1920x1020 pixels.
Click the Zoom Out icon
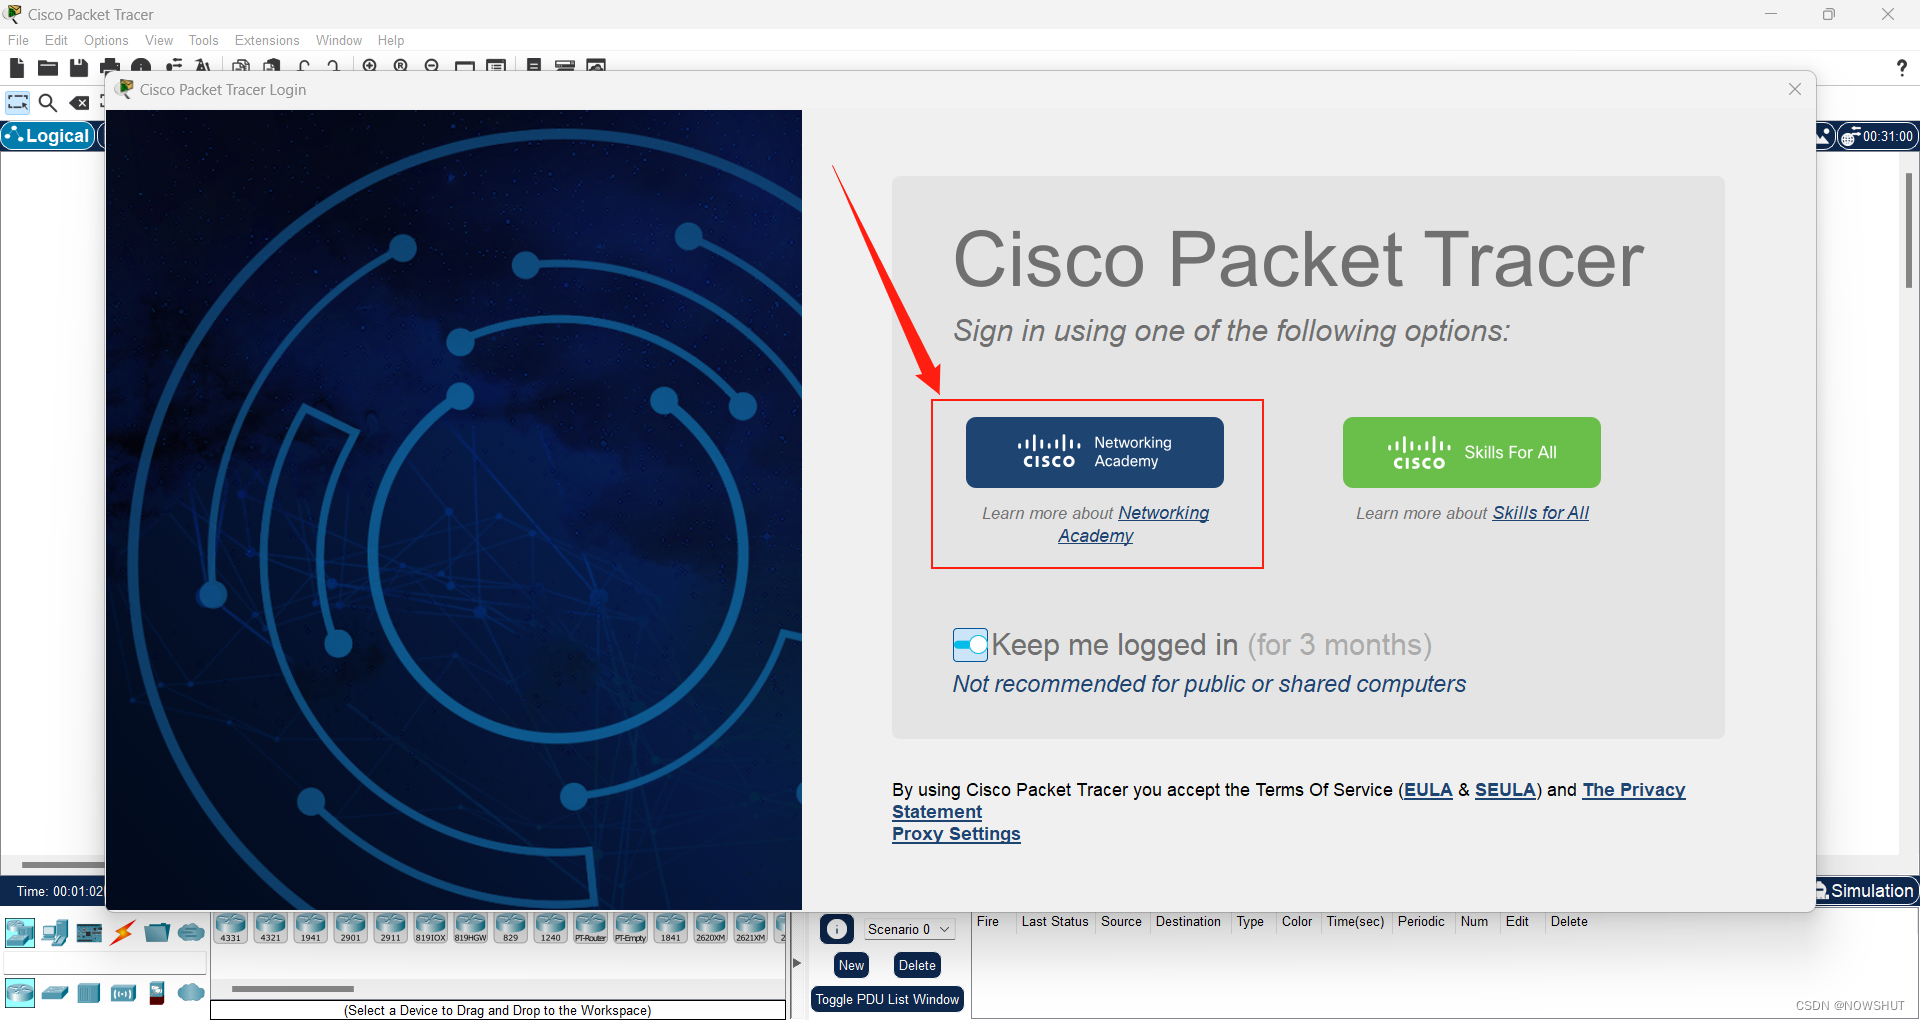point(432,66)
